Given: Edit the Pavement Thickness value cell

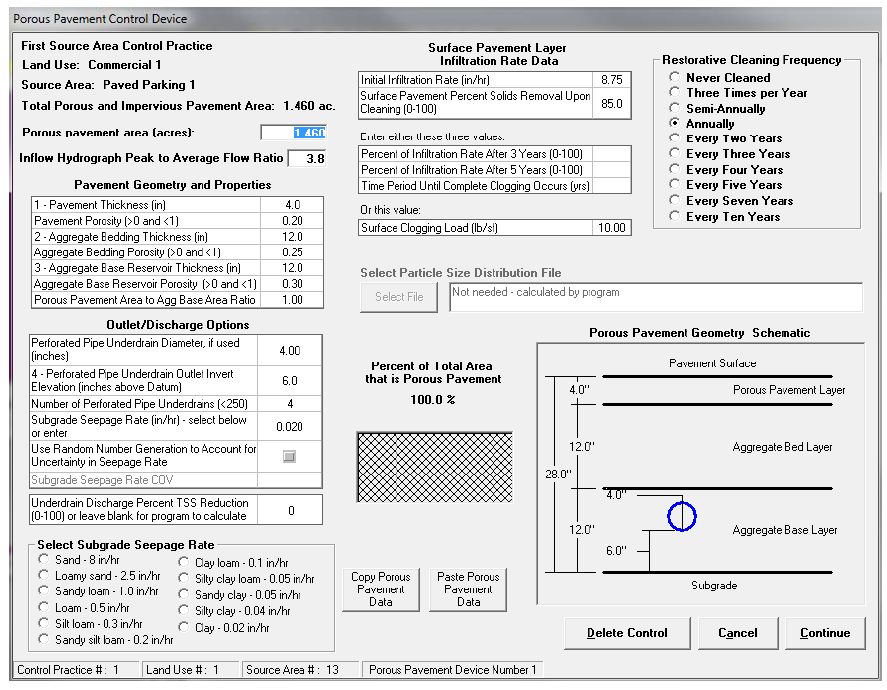Looking at the screenshot, I should 290,205.
